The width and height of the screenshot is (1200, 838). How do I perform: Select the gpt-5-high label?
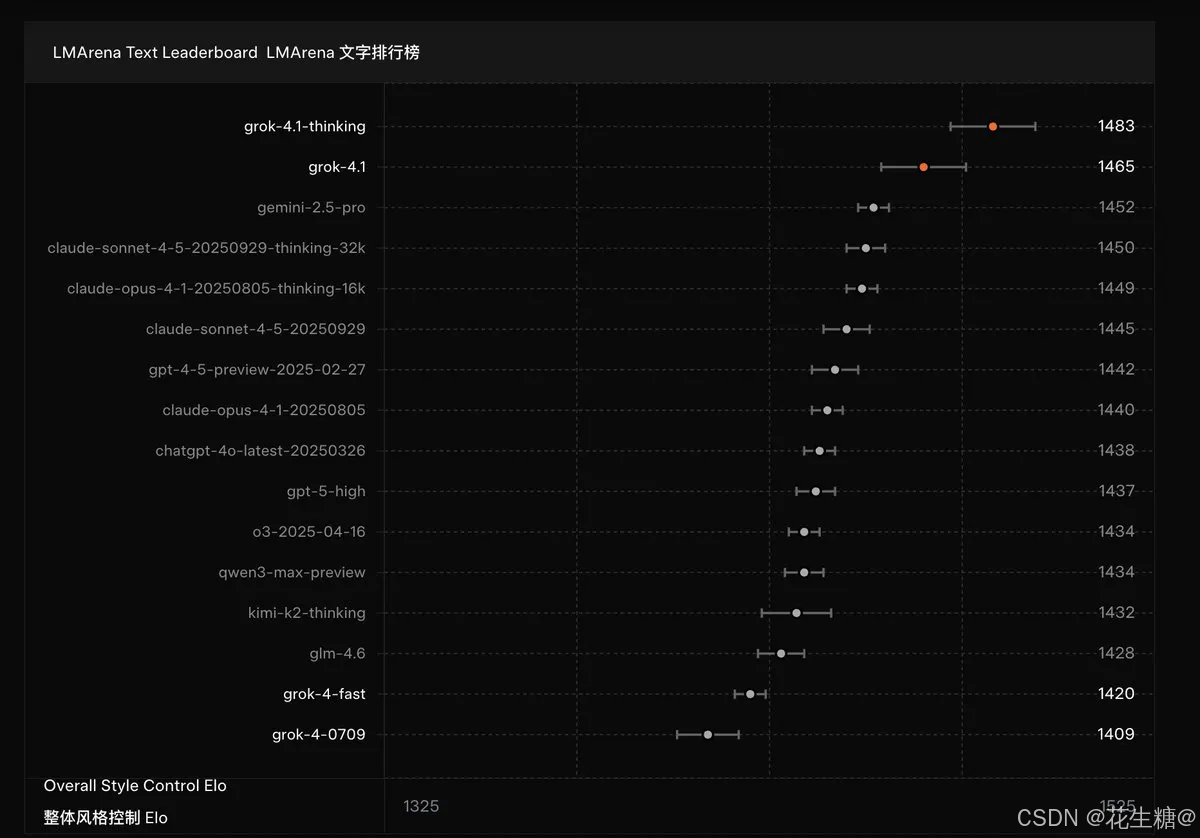coord(326,491)
